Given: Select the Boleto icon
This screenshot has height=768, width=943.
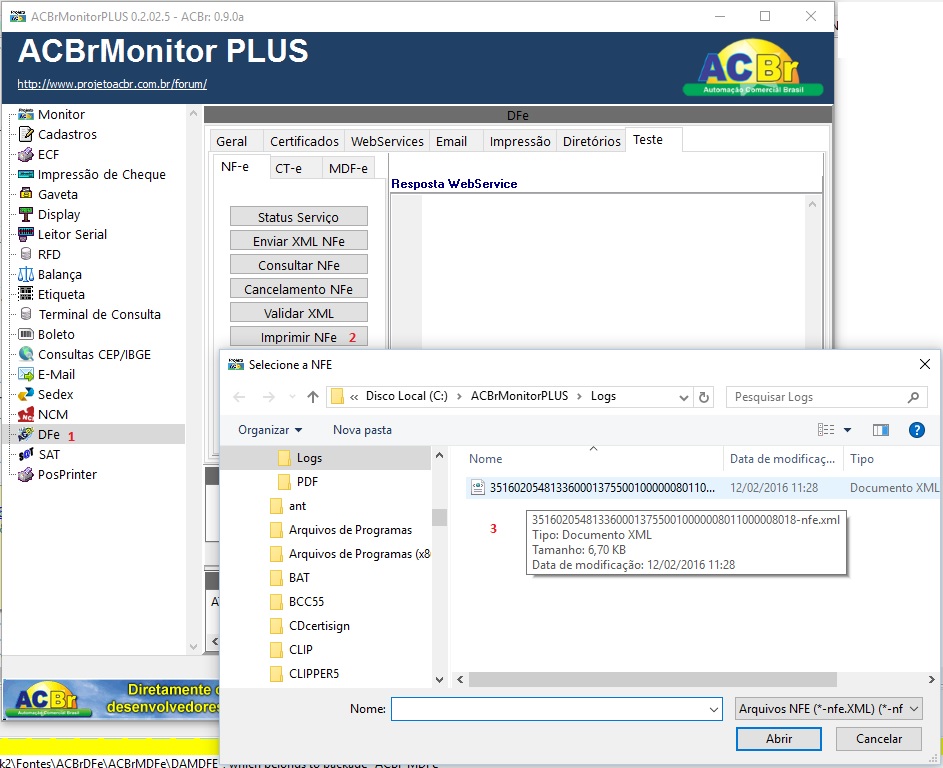Looking at the screenshot, I should tap(26, 334).
